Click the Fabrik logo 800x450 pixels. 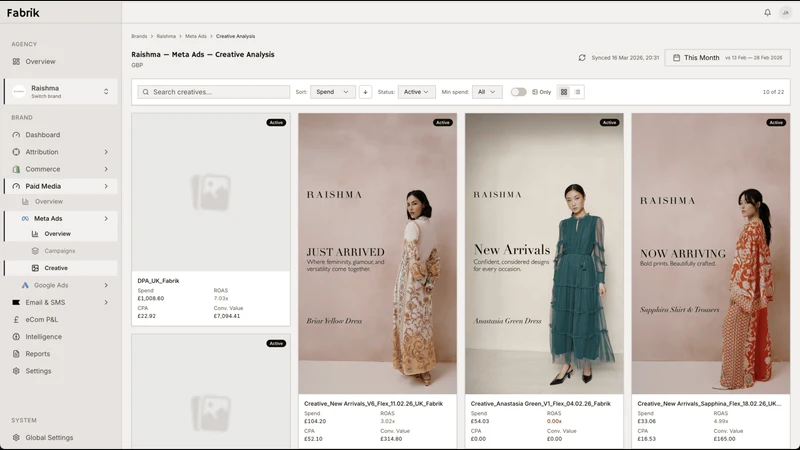point(23,13)
